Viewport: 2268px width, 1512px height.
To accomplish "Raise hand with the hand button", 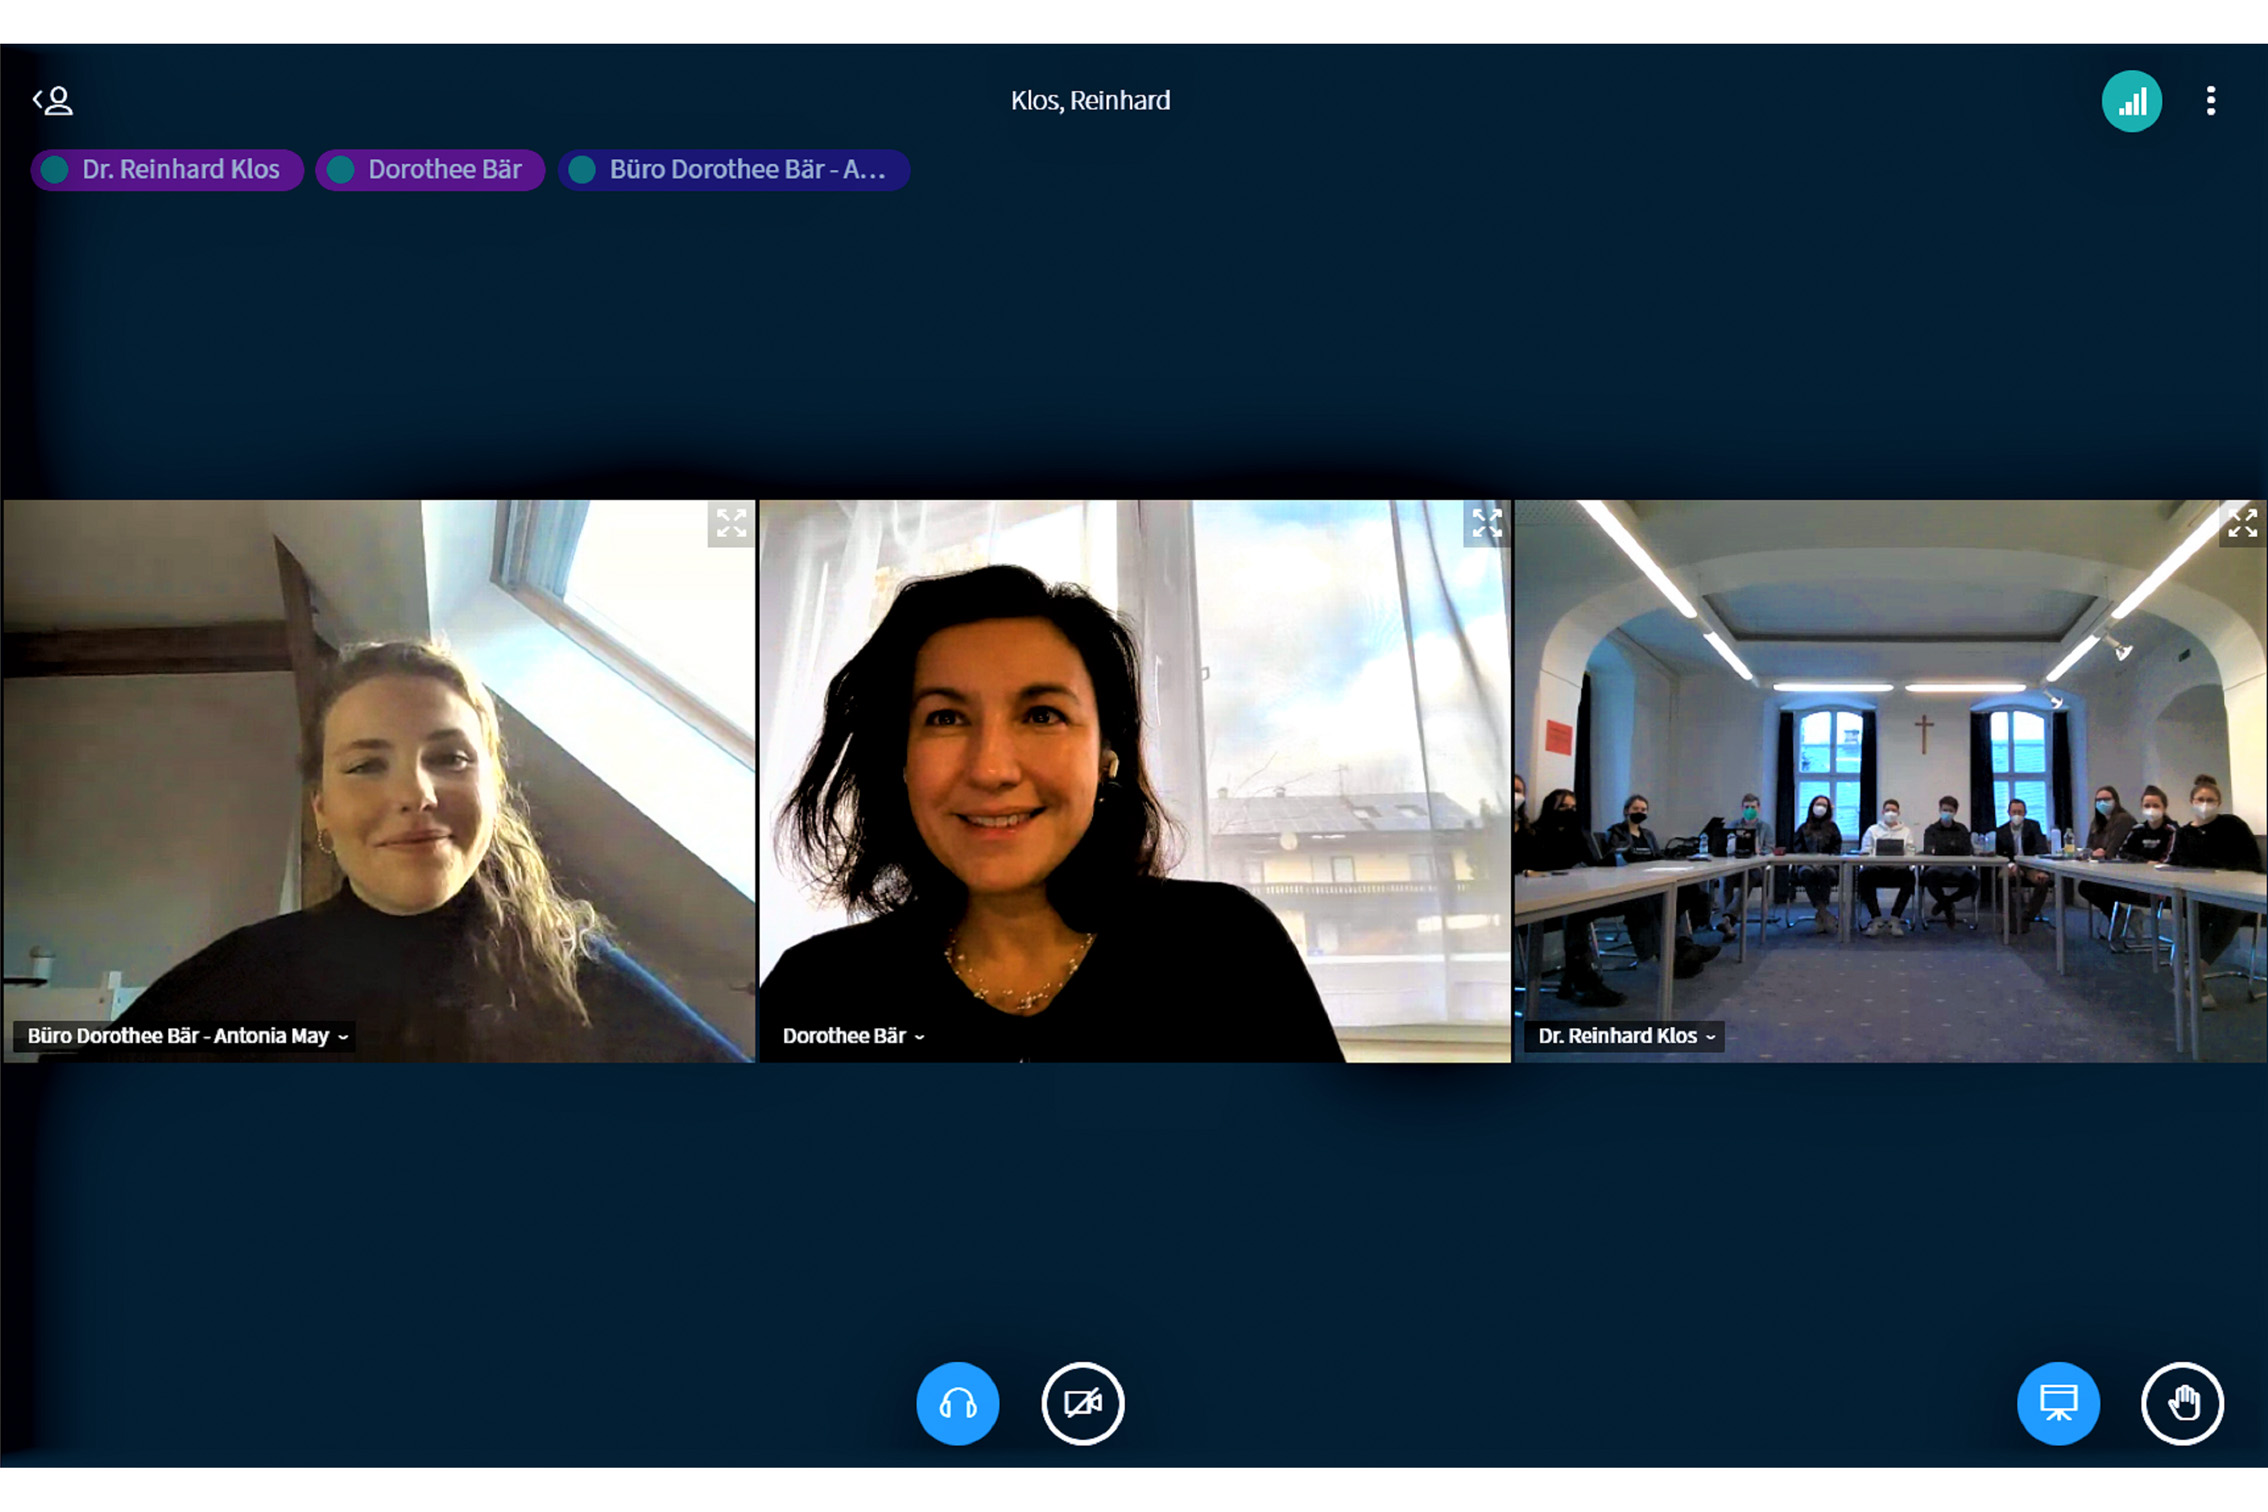I will 2182,1403.
